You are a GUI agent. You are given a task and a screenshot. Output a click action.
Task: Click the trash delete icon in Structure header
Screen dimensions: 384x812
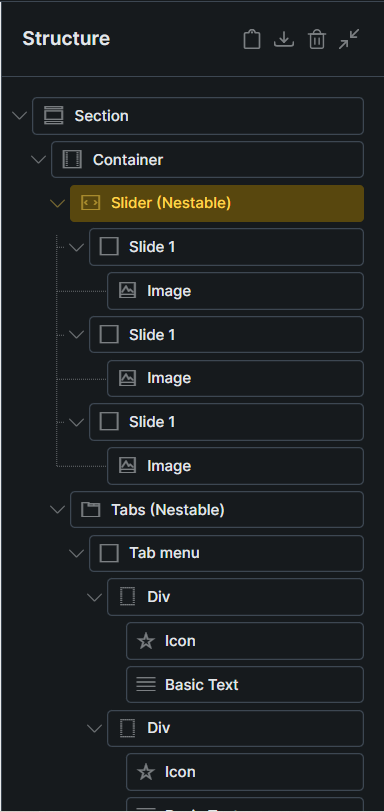(x=316, y=39)
